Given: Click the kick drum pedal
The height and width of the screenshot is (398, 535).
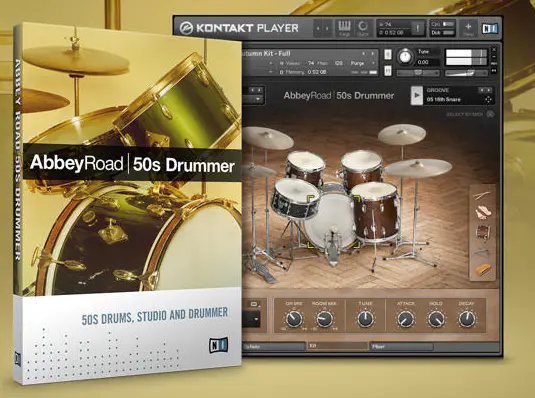Looking at the screenshot, I should pyautogui.click(x=332, y=248).
